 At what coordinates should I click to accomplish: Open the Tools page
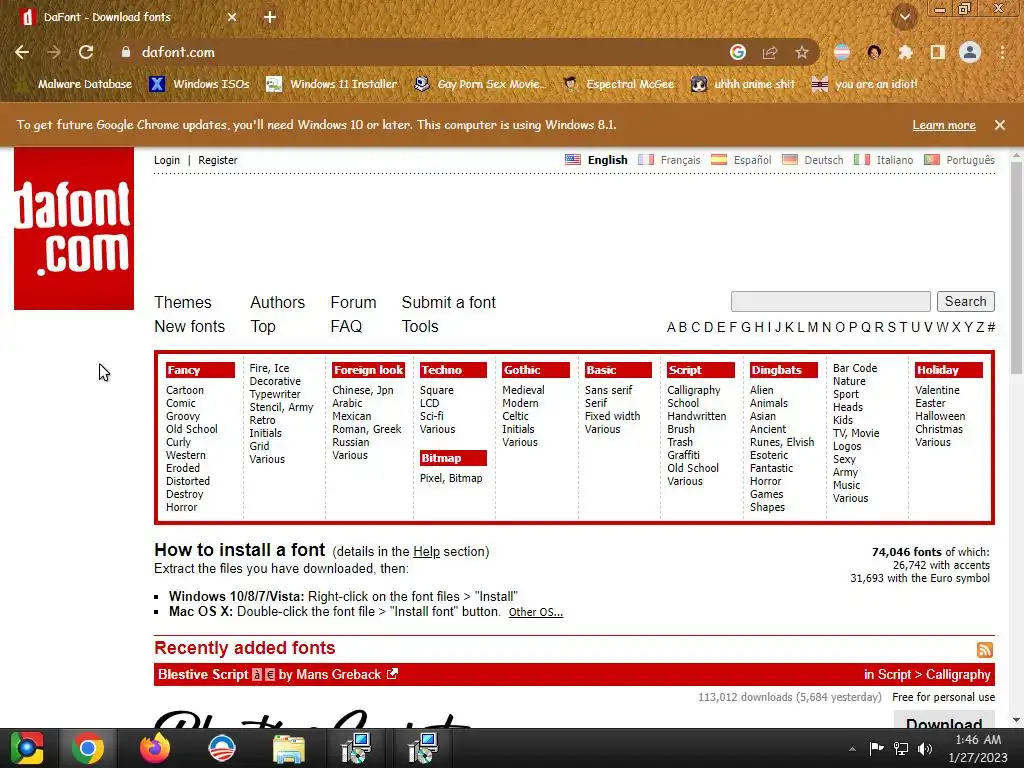point(420,327)
